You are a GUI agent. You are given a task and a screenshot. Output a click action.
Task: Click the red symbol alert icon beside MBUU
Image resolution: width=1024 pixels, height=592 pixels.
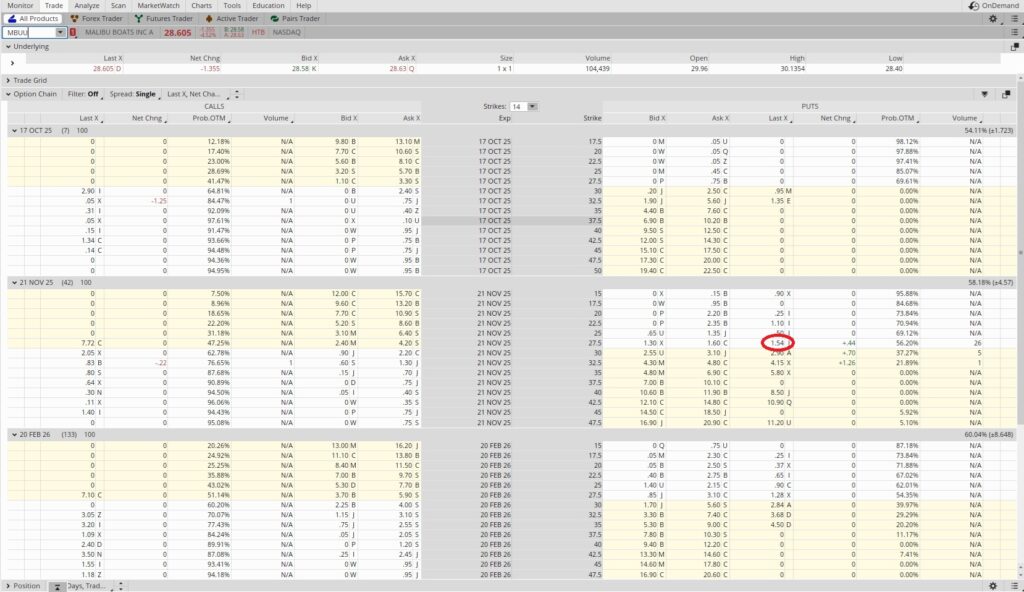coord(73,33)
